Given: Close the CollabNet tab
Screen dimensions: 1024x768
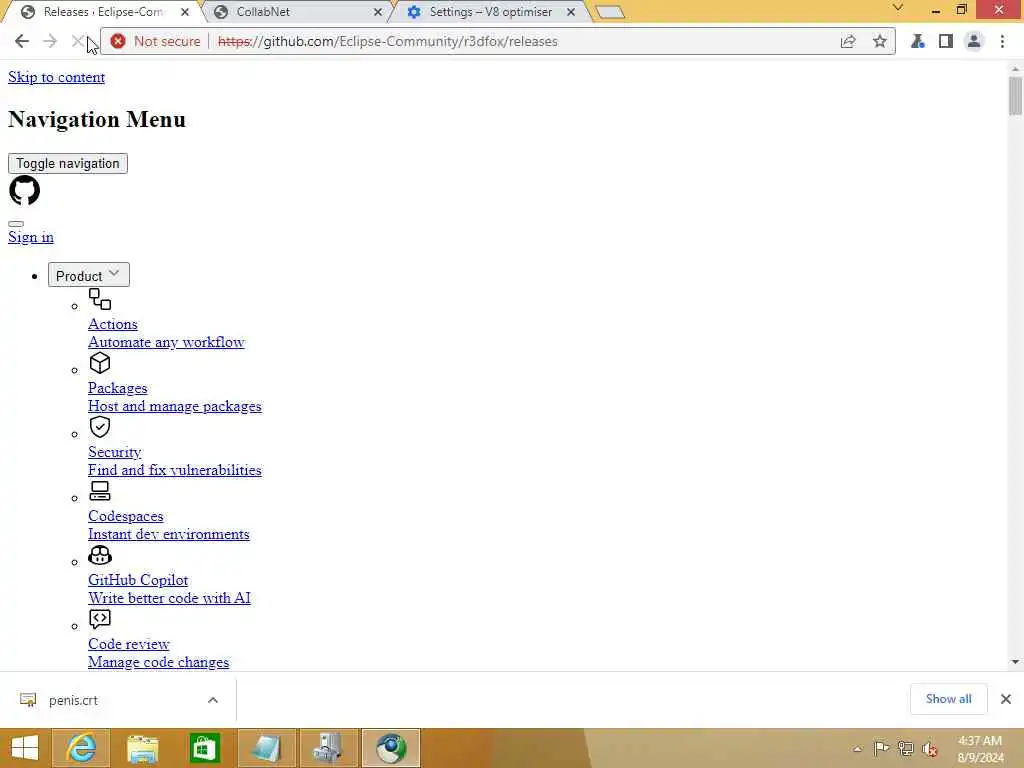Looking at the screenshot, I should point(377,12).
